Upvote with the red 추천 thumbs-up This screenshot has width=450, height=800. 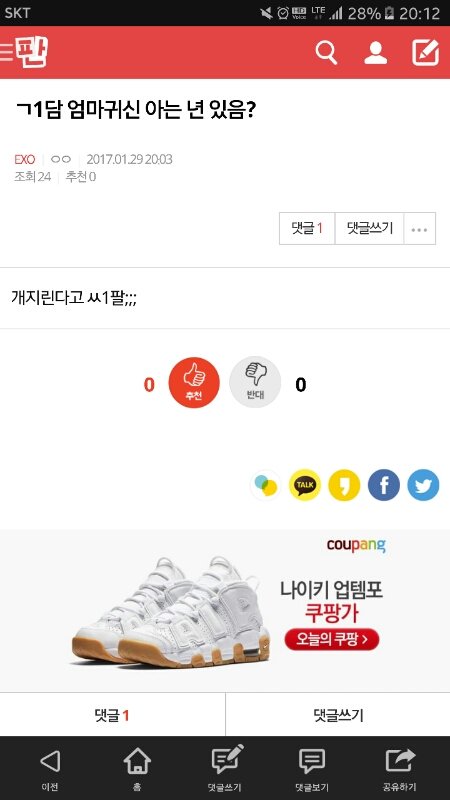(x=194, y=382)
